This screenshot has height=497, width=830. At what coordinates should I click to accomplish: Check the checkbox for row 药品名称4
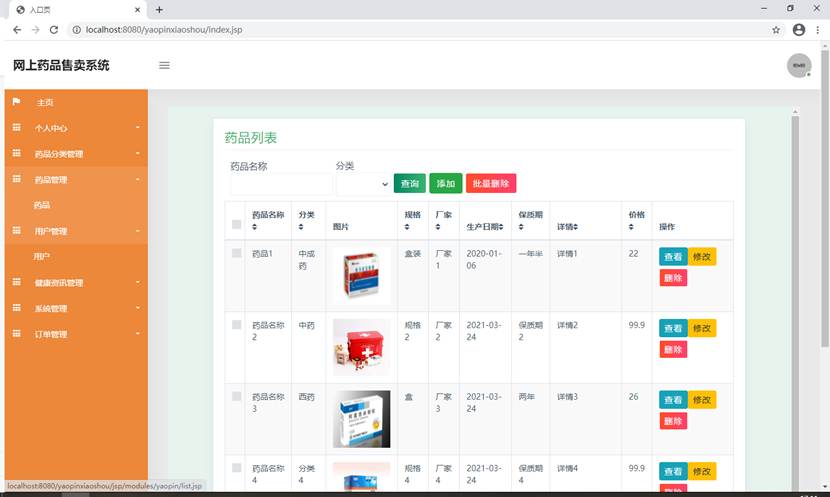pos(237,467)
